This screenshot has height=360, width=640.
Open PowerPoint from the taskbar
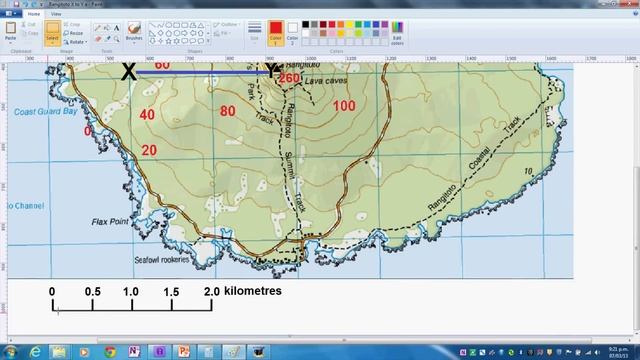click(184, 352)
